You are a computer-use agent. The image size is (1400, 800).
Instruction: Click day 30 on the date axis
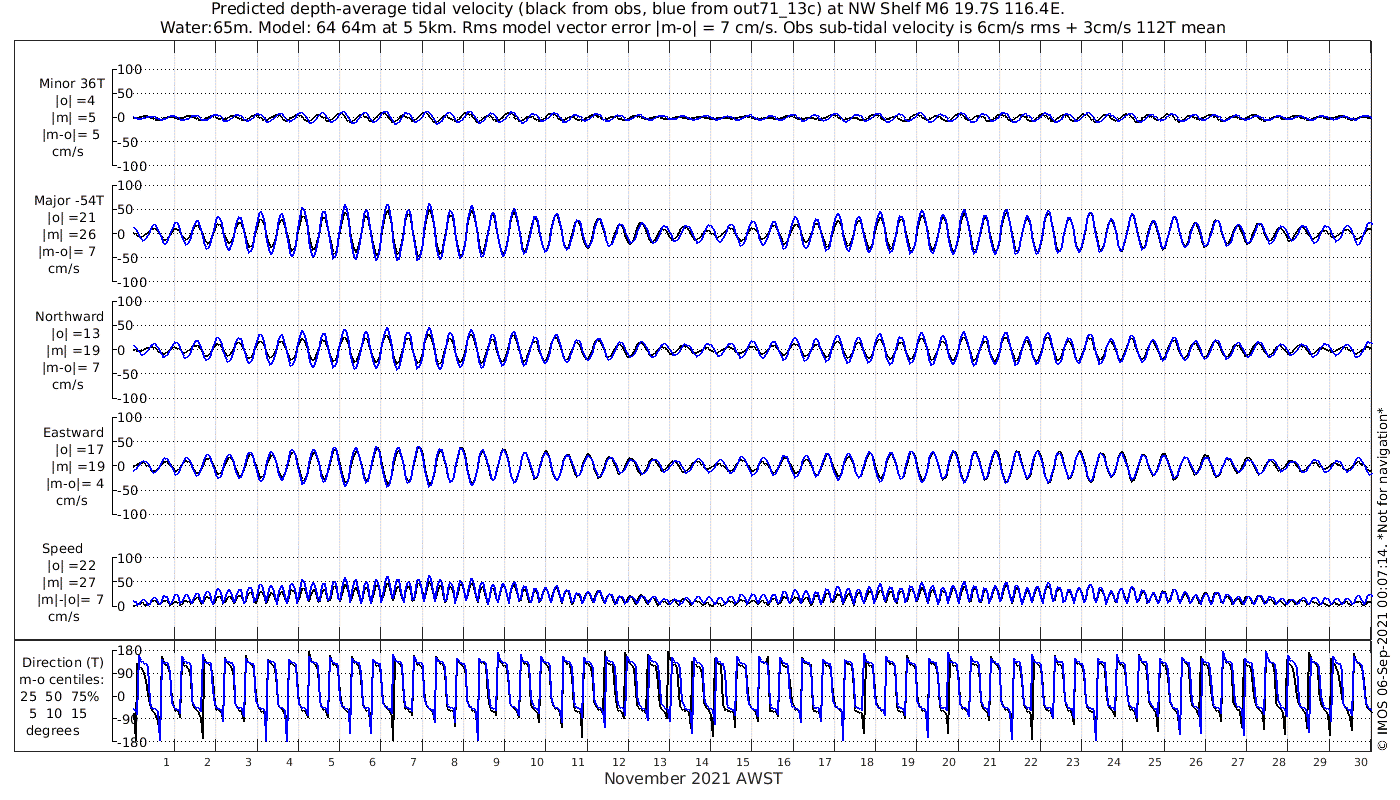tap(1361, 762)
